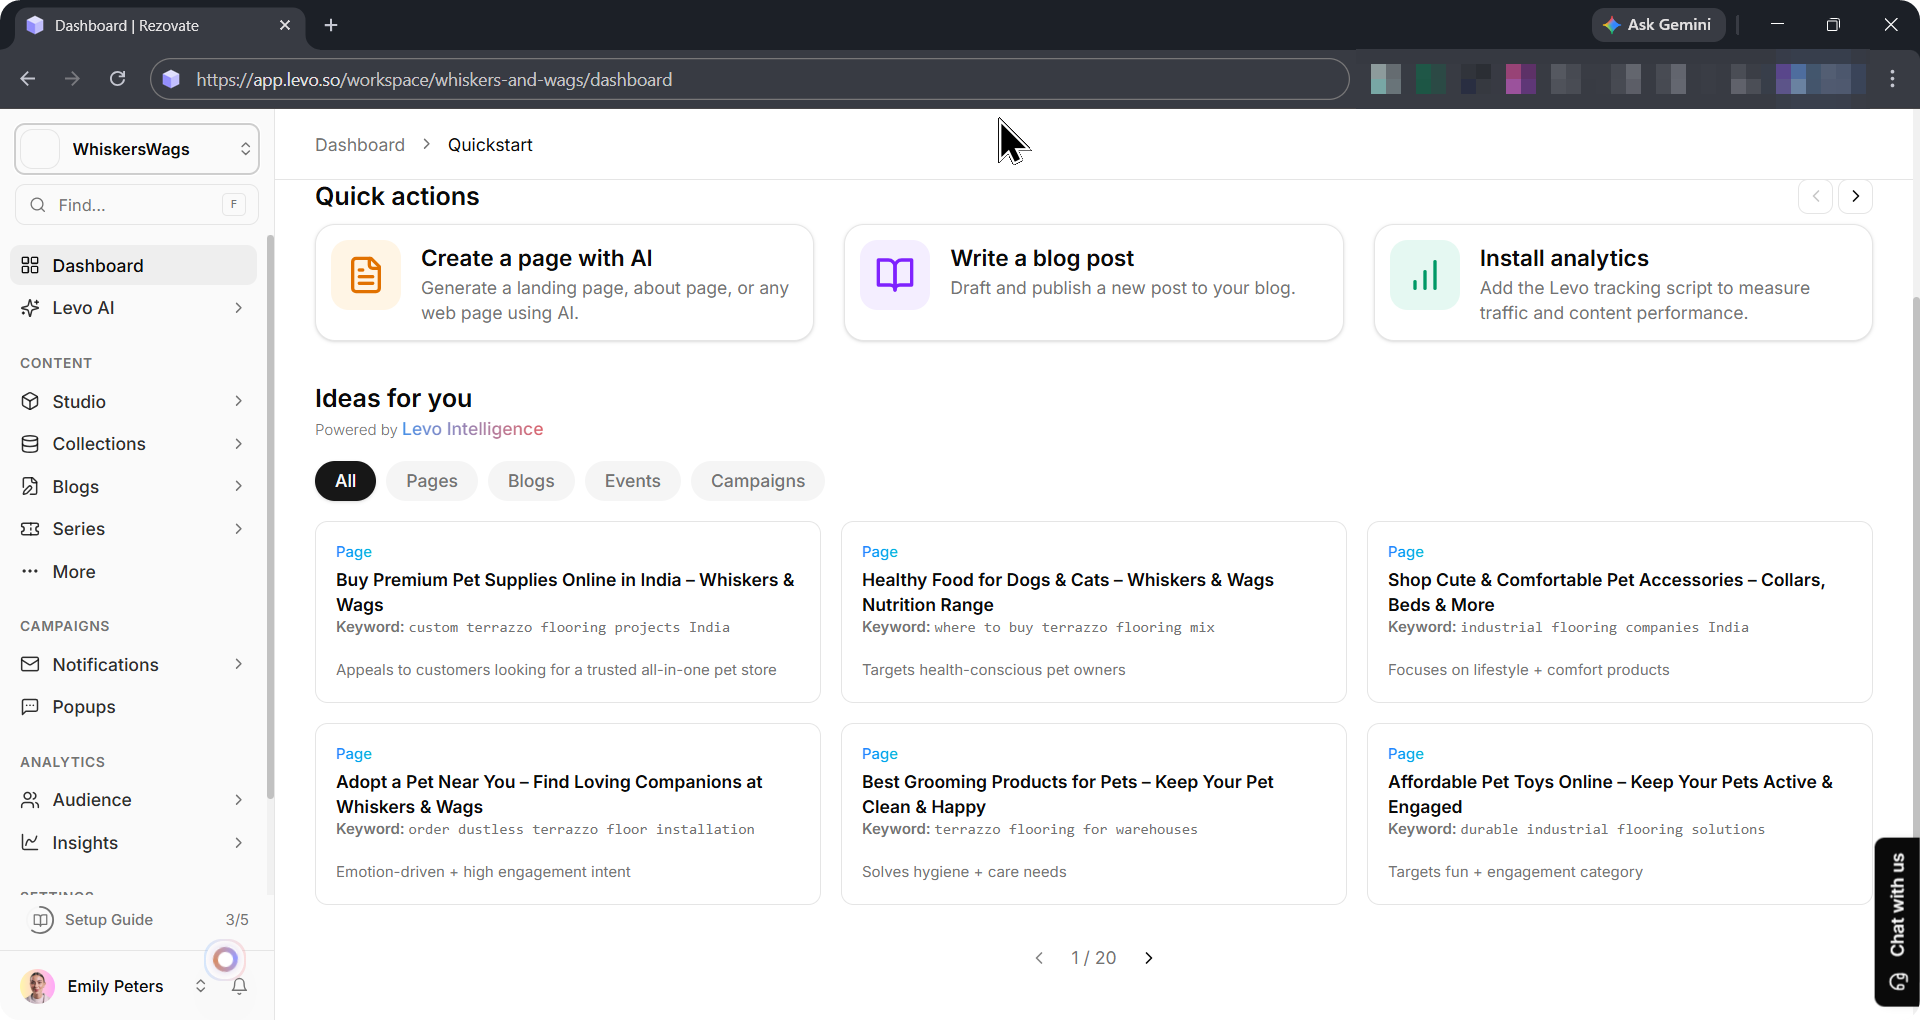Screen dimensions: 1920x1020
Task: Reload the page with the browser refresh icon
Action: (x=118, y=79)
